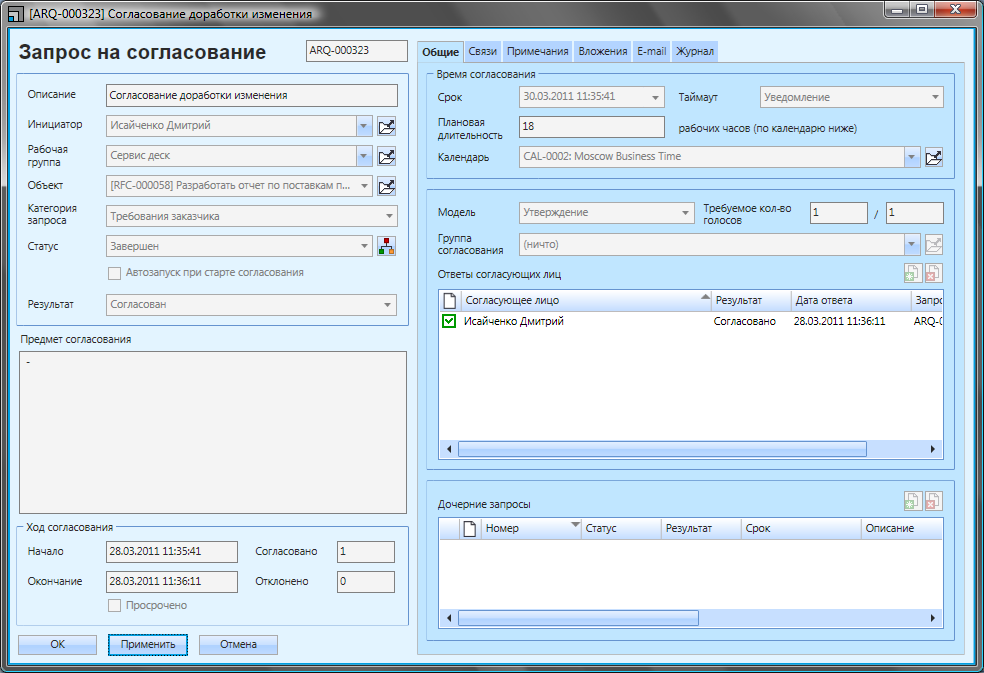The width and height of the screenshot is (984, 673).
Task: Open the Calendar record link icon
Action: (x=934, y=157)
